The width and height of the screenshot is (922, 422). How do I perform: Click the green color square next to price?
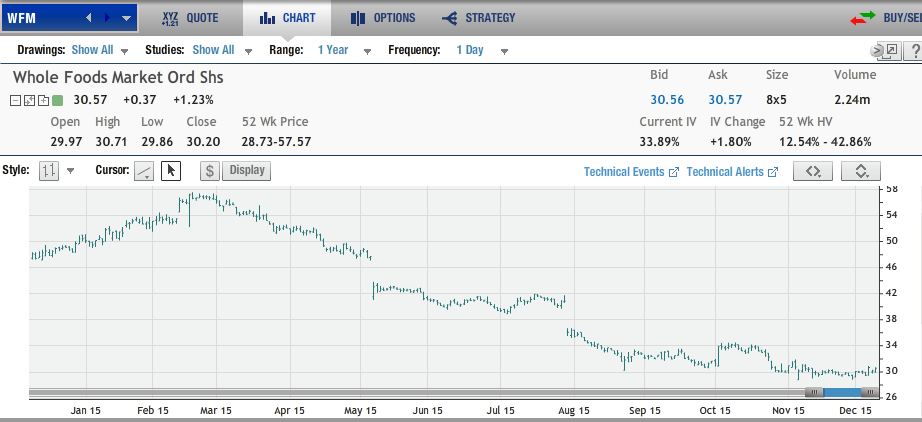pyautogui.click(x=57, y=100)
